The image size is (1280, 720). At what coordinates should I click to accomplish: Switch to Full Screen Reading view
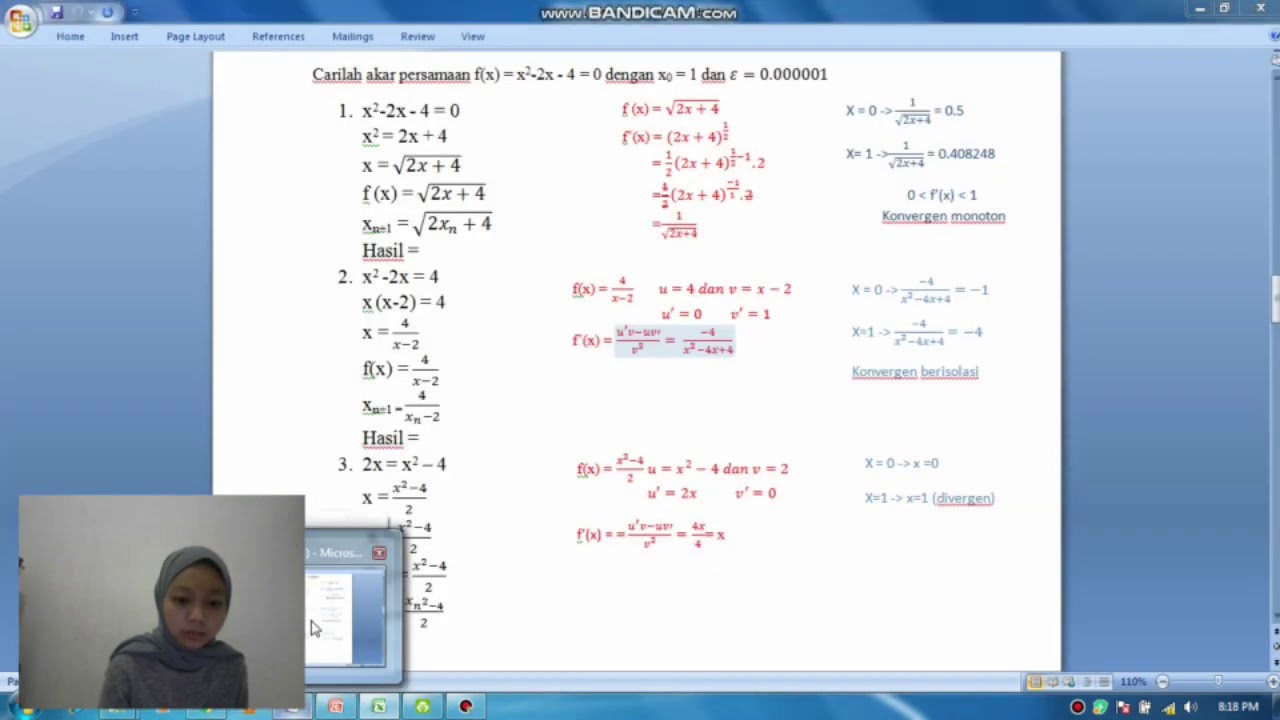tap(1053, 681)
